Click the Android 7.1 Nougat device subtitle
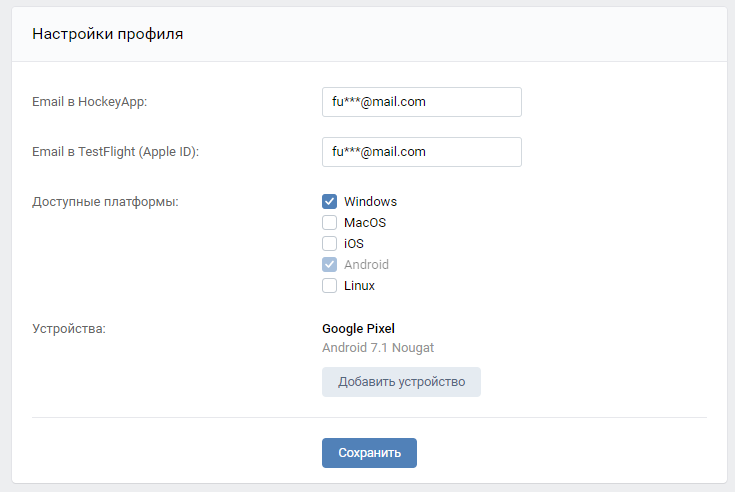Image resolution: width=735 pixels, height=492 pixels. (x=378, y=348)
